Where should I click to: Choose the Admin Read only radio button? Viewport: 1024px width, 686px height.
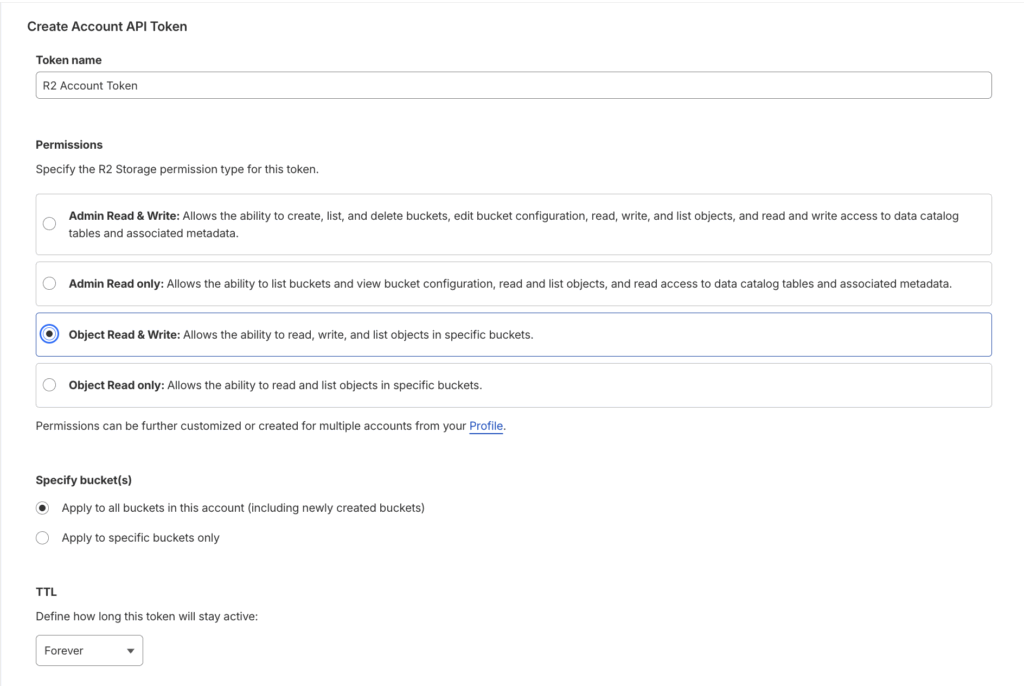click(x=49, y=284)
